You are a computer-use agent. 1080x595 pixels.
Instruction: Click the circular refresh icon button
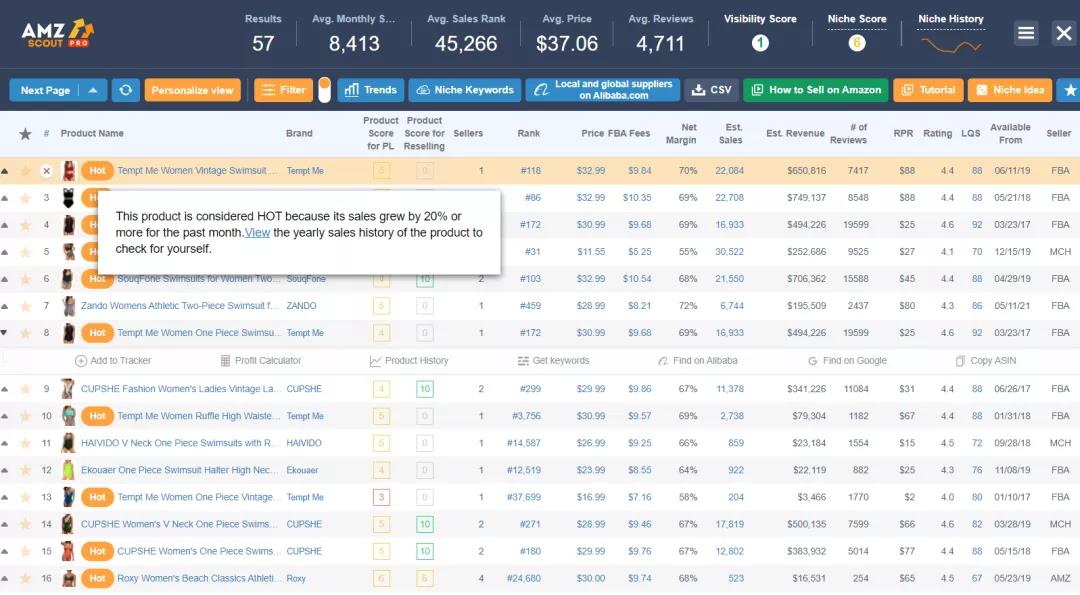[x=125, y=90]
